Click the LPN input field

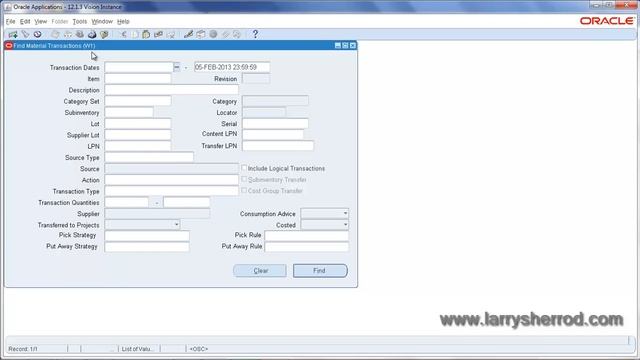click(x=138, y=146)
